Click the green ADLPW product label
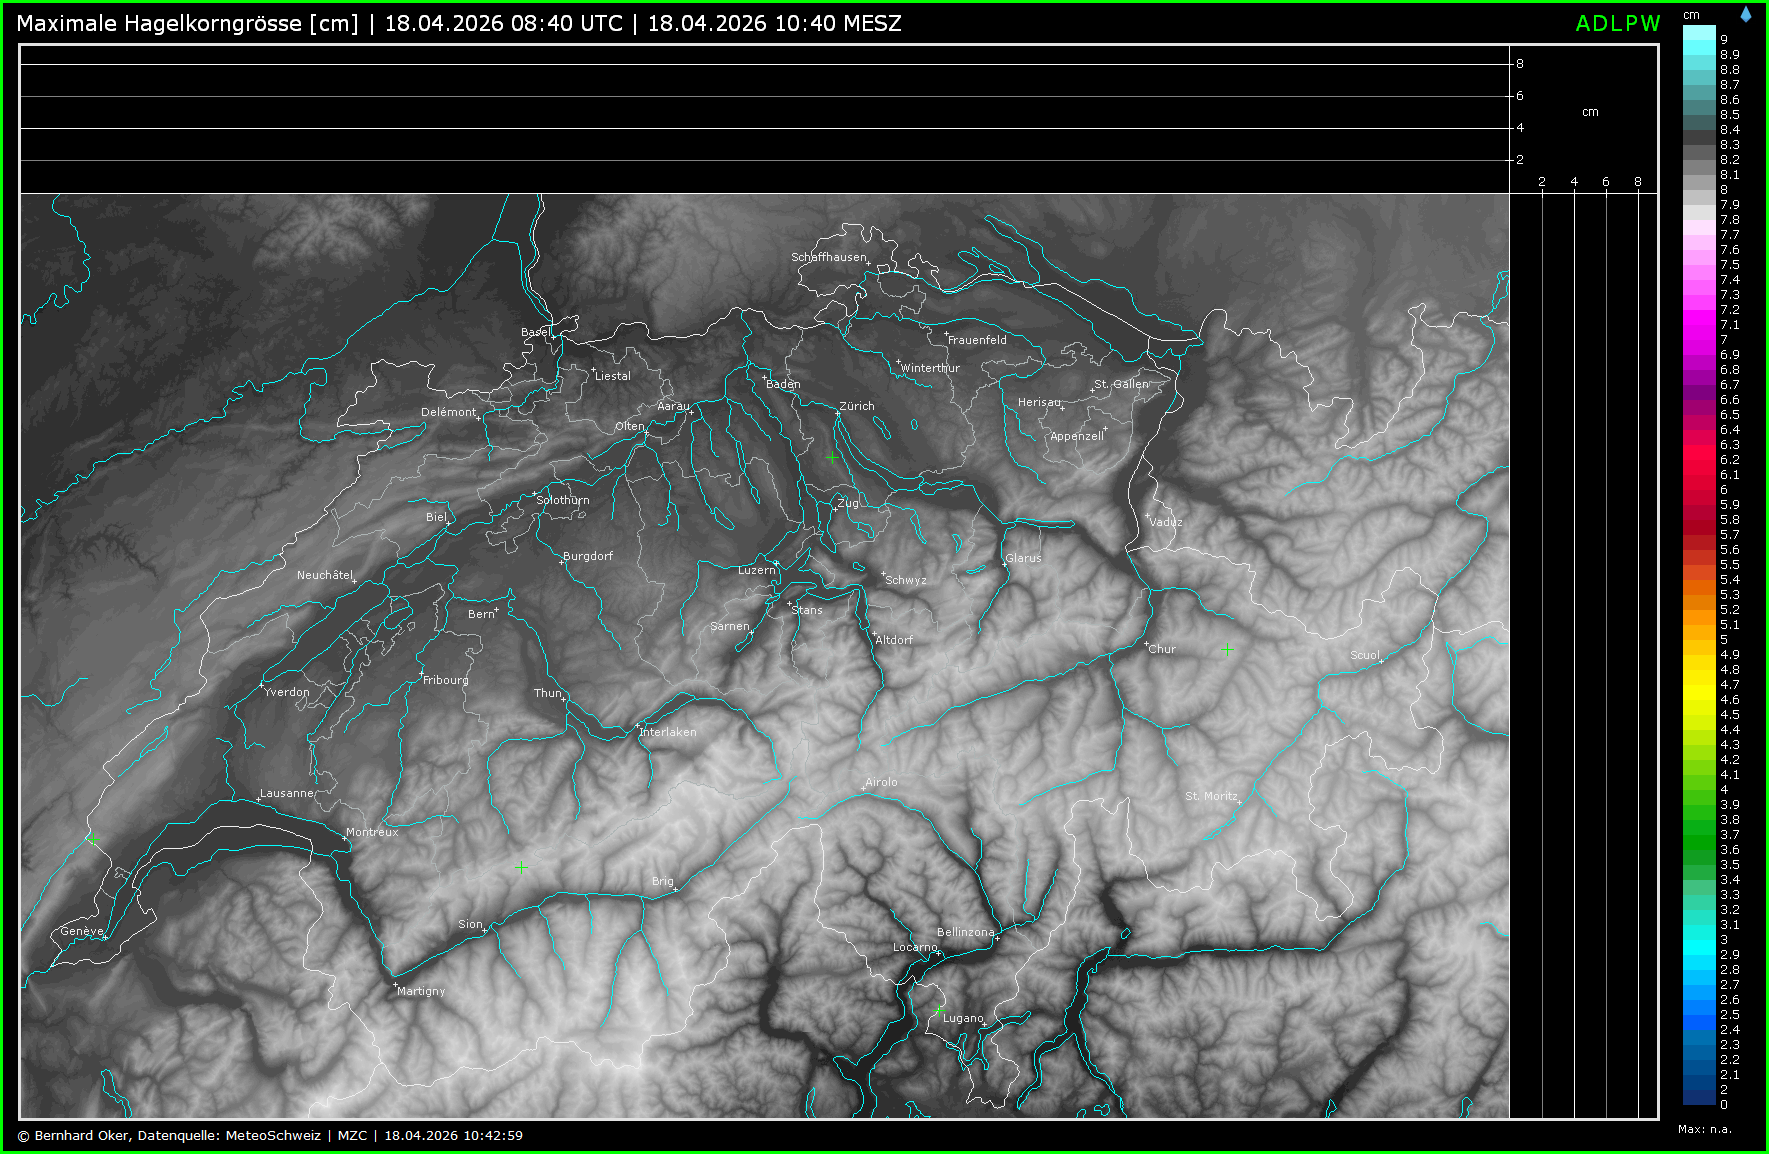 1617,23
